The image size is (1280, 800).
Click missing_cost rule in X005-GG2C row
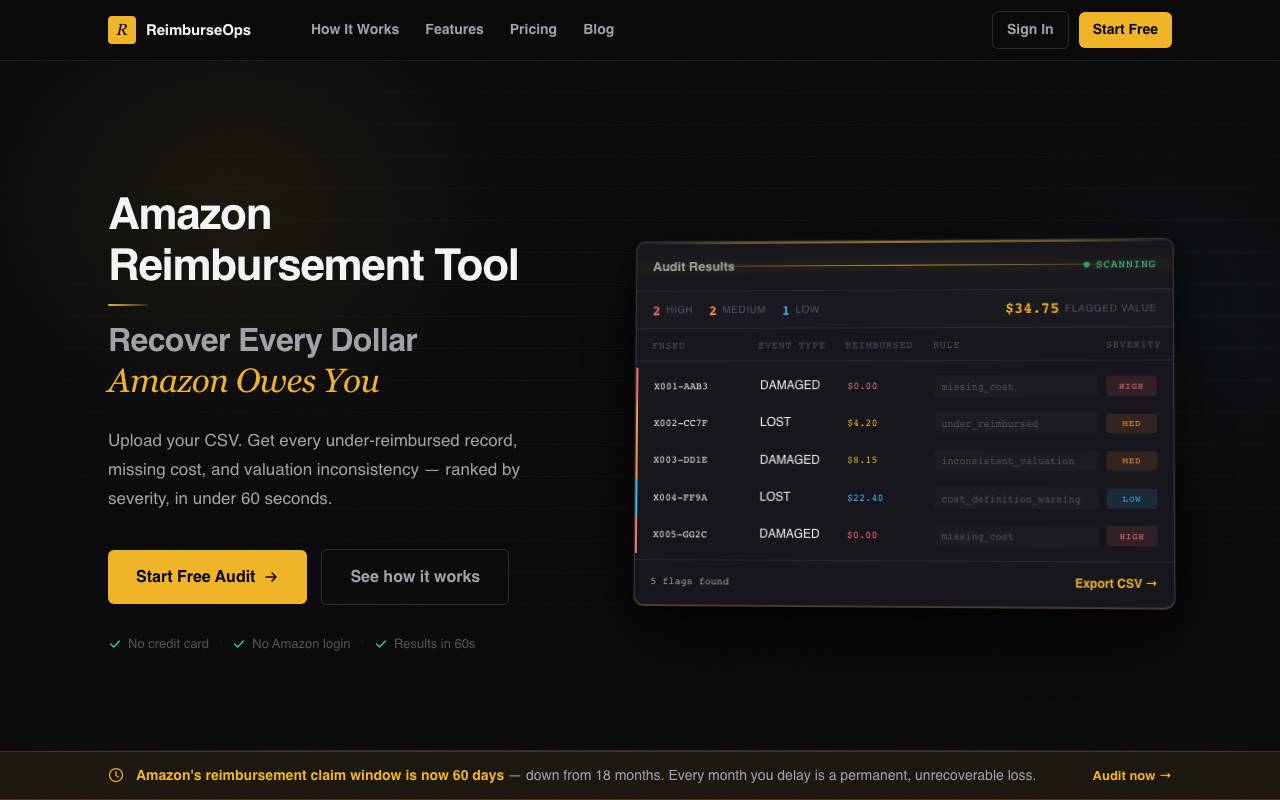pos(1016,536)
